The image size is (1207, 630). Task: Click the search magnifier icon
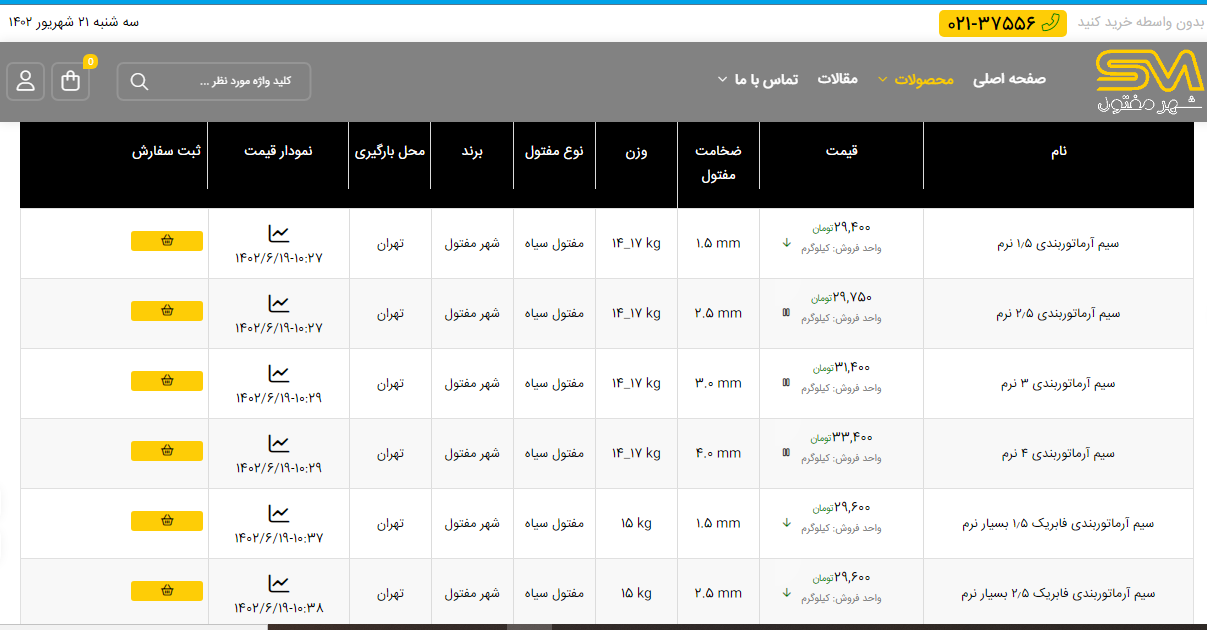(139, 82)
